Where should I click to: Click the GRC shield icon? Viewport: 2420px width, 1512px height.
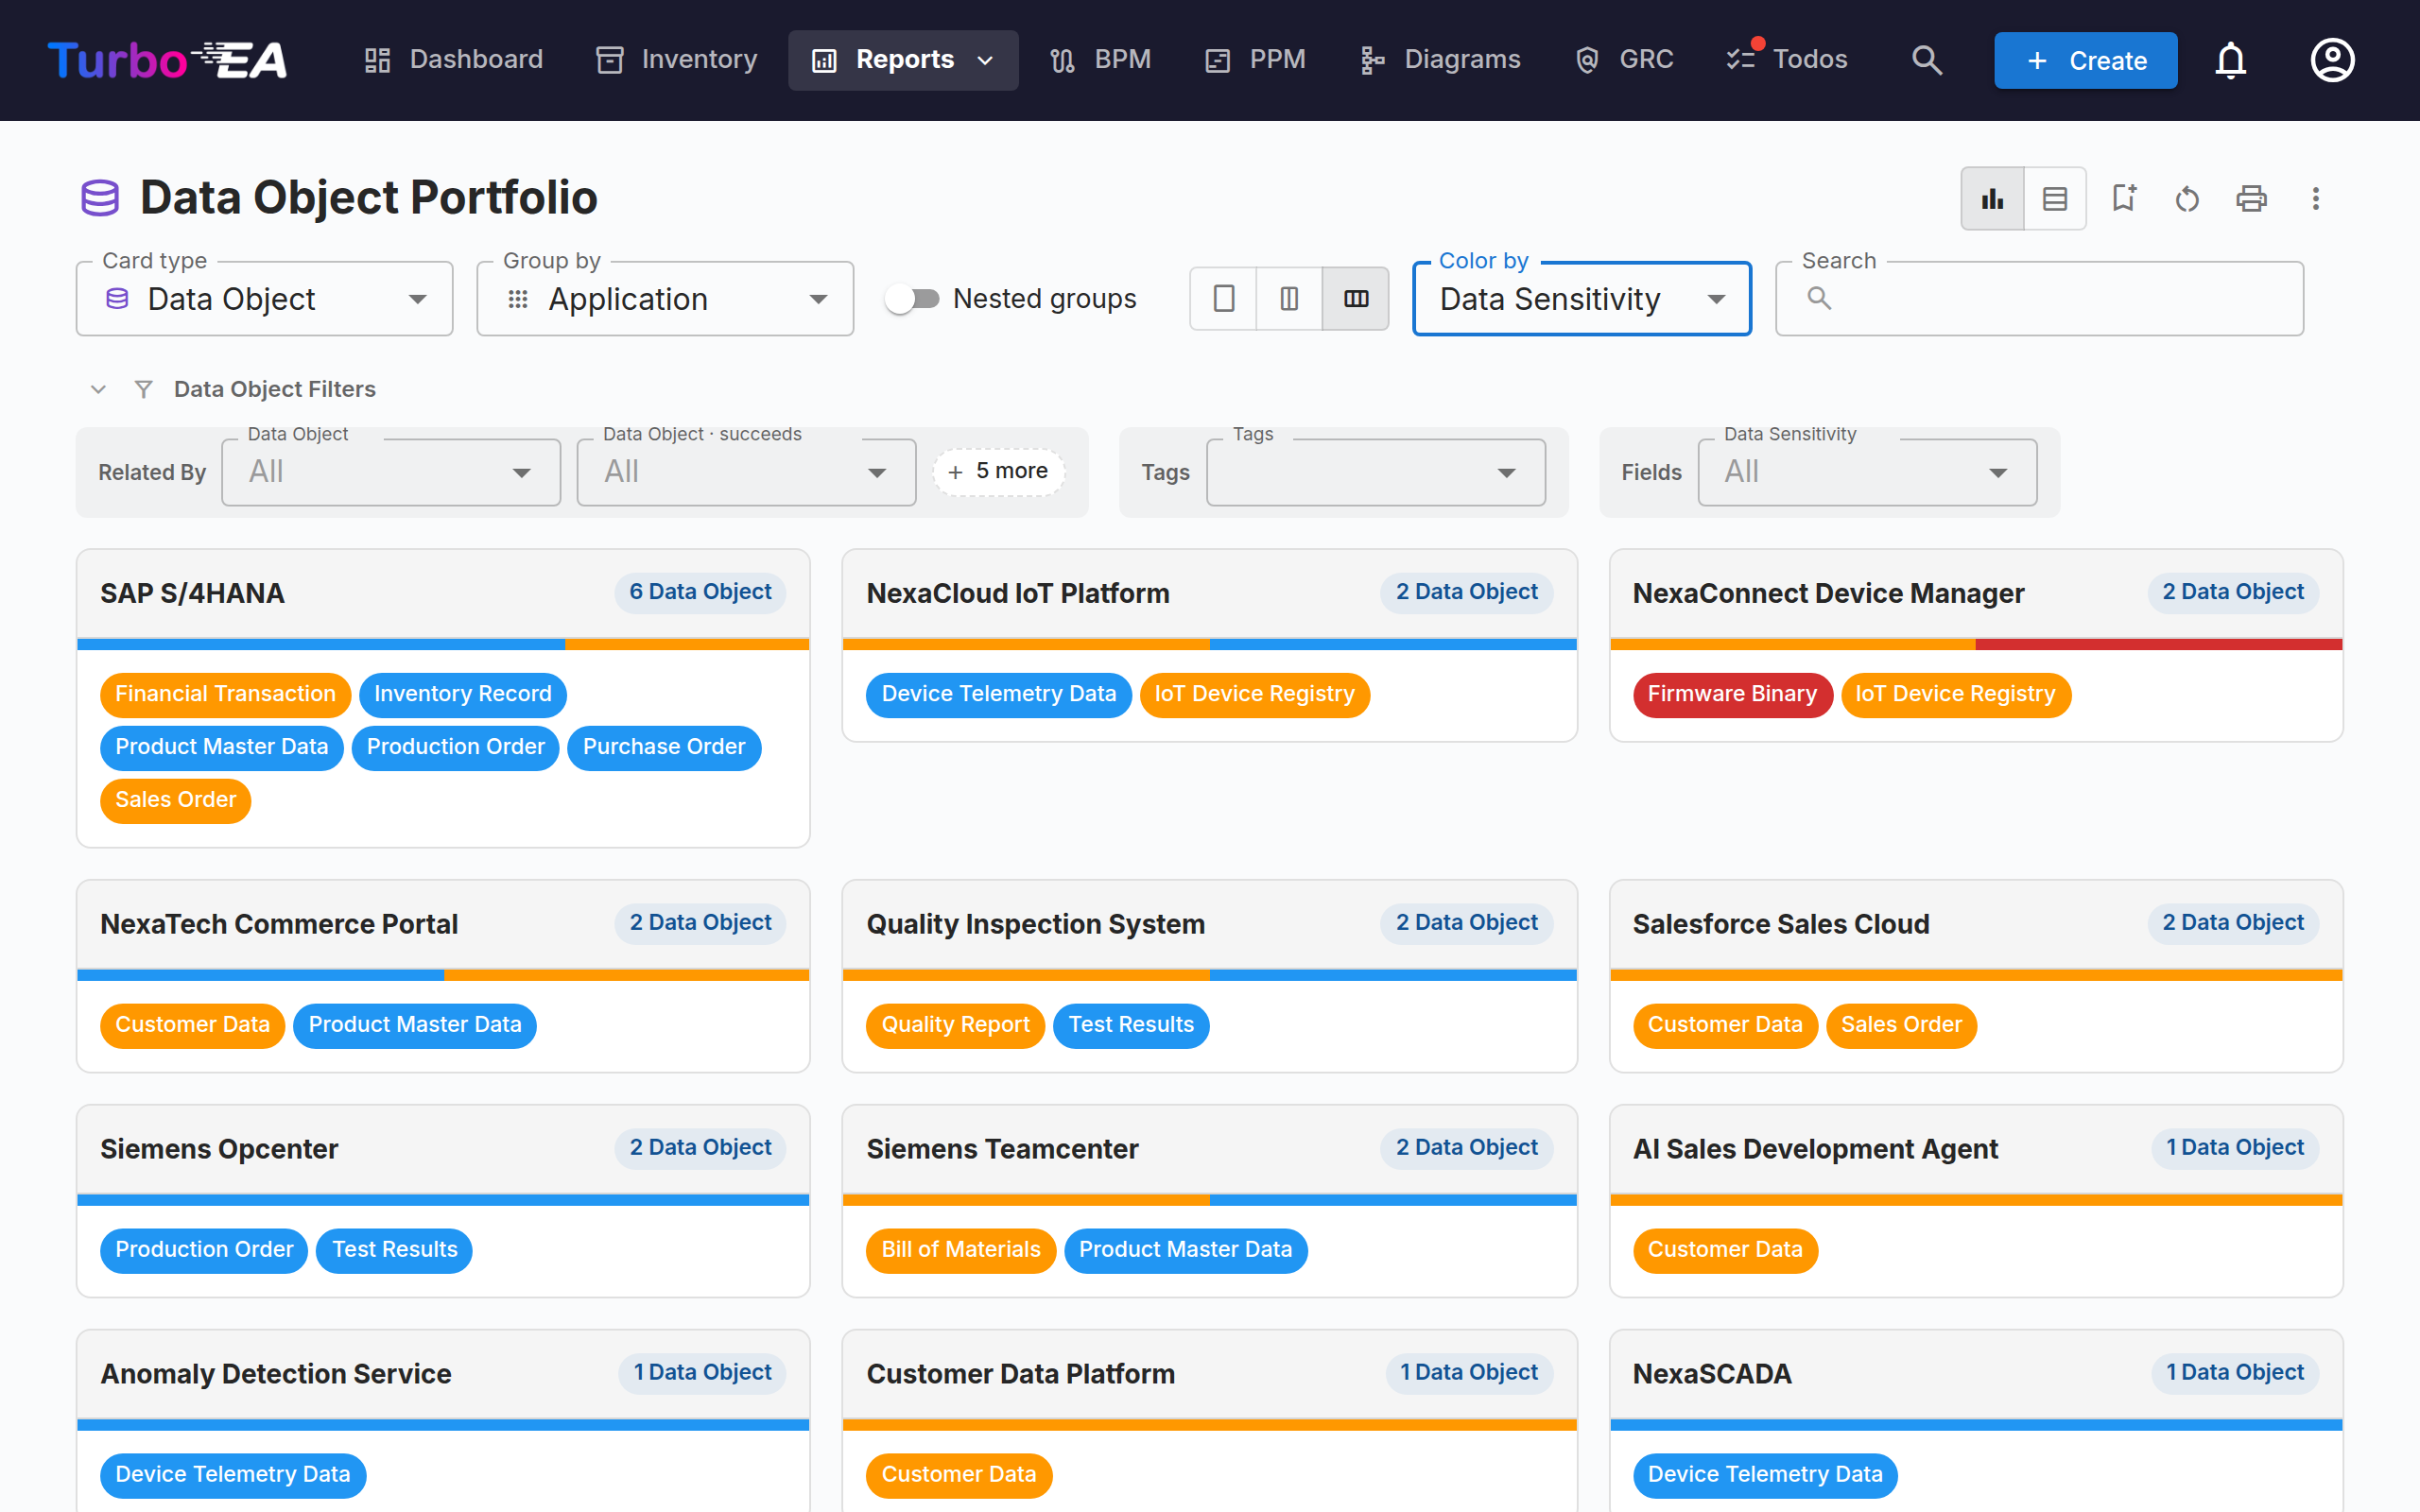(x=1587, y=60)
